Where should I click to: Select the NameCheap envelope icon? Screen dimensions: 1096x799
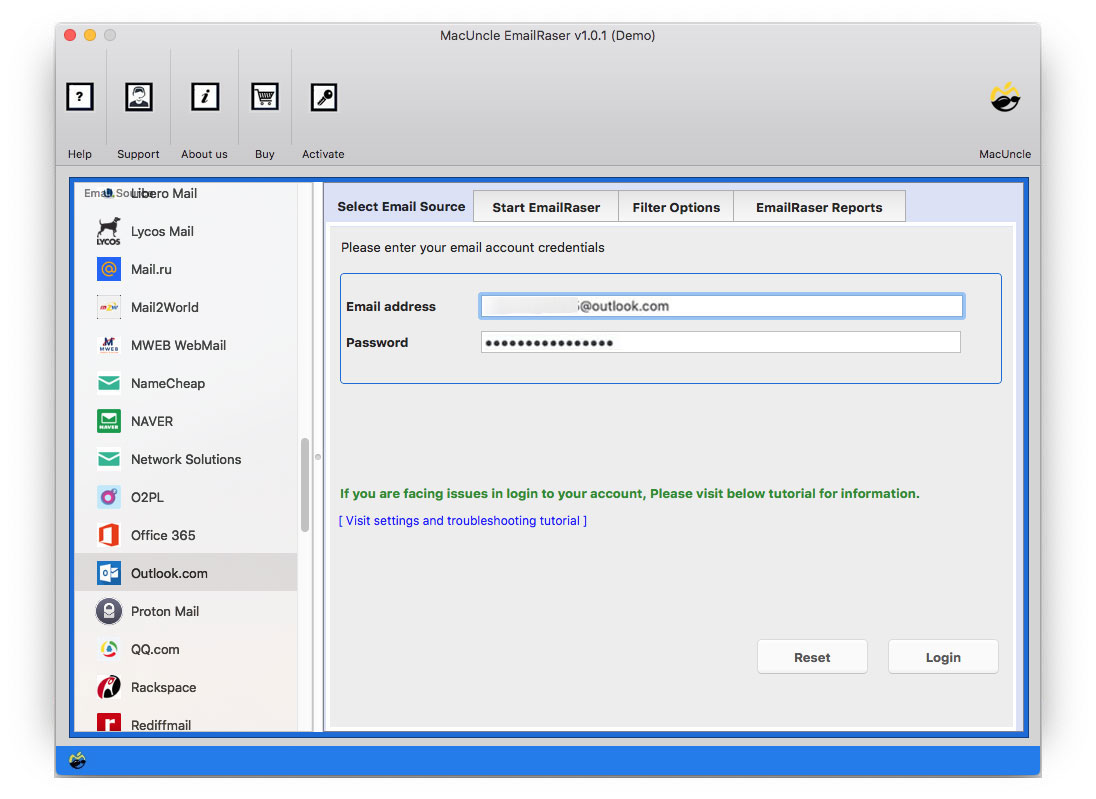click(x=108, y=383)
